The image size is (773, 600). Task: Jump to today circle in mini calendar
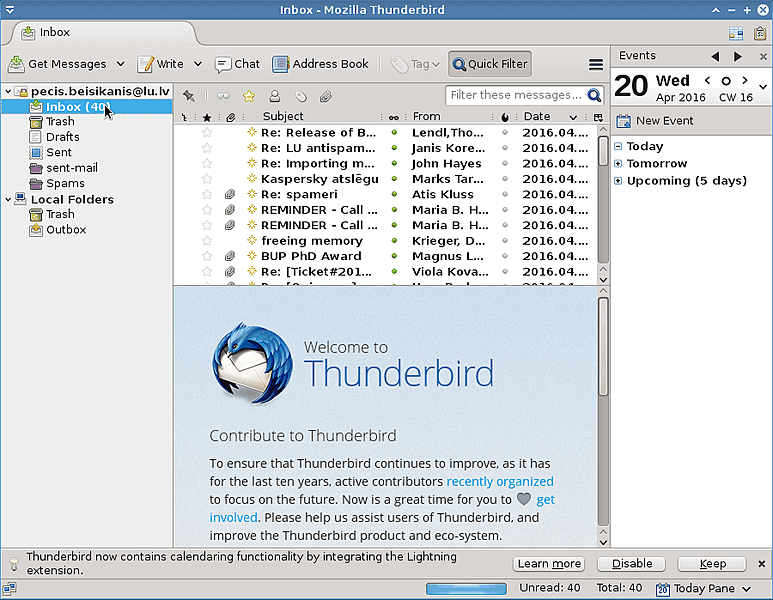tap(726, 81)
